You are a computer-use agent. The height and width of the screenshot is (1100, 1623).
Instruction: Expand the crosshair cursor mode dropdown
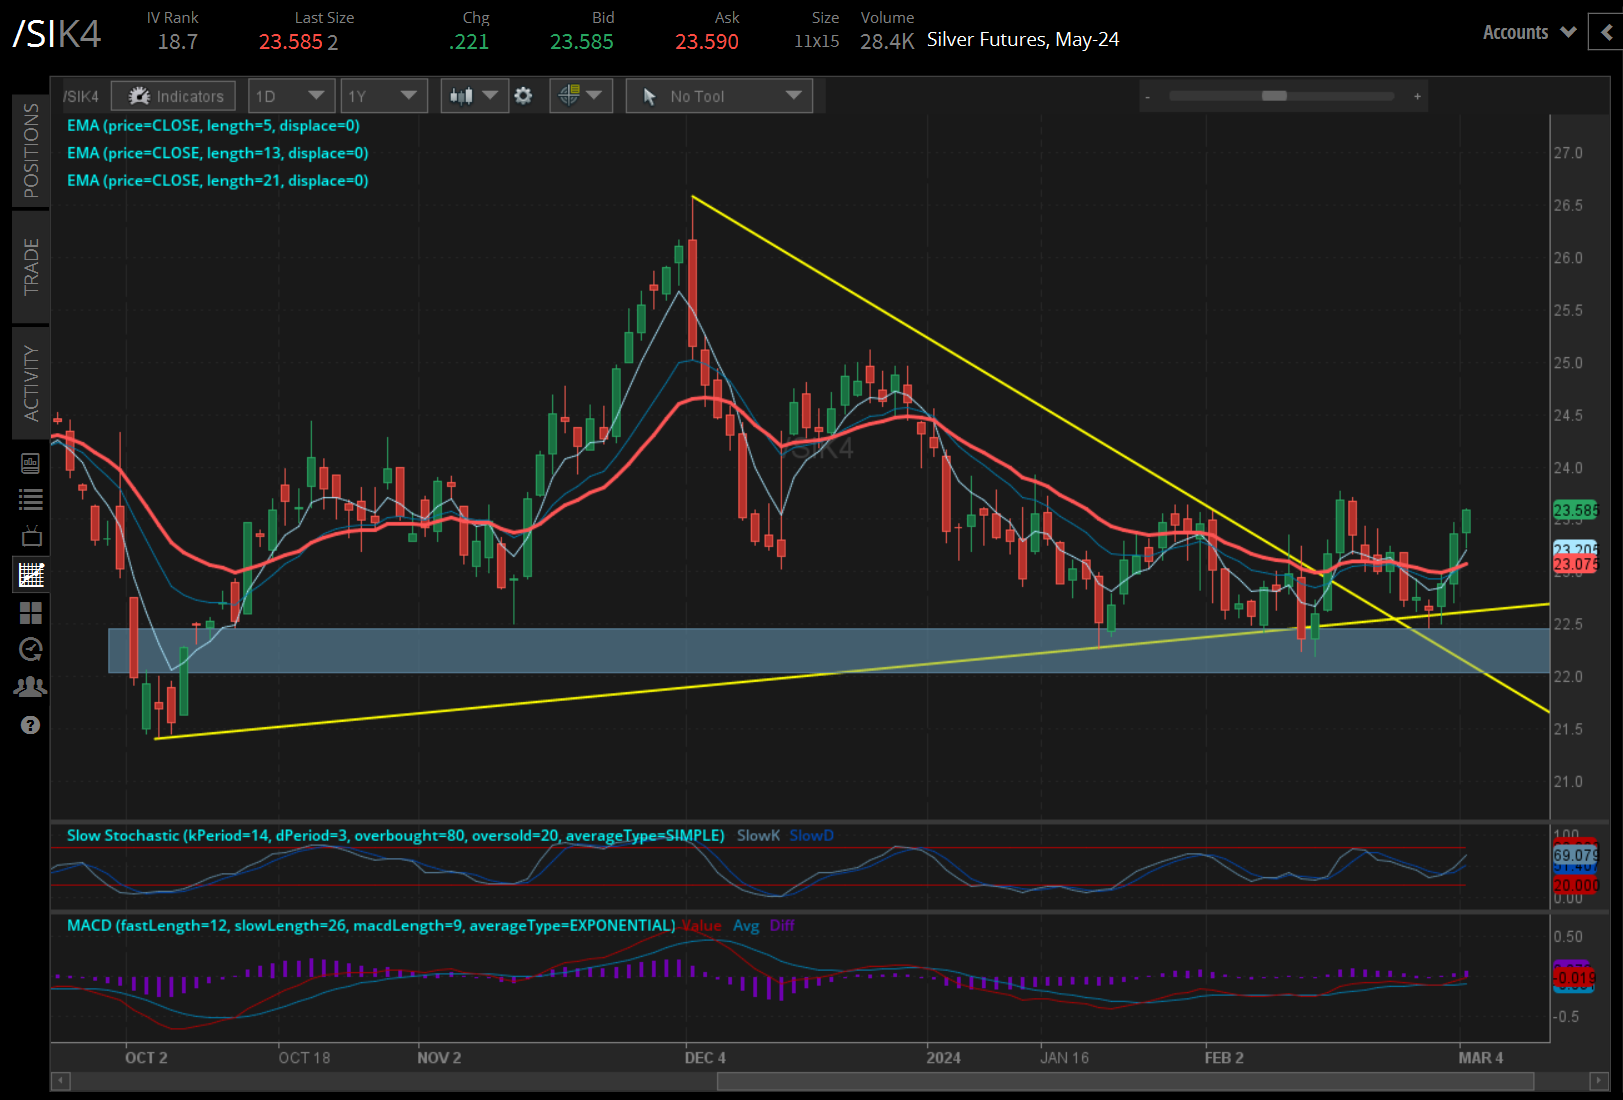click(580, 96)
